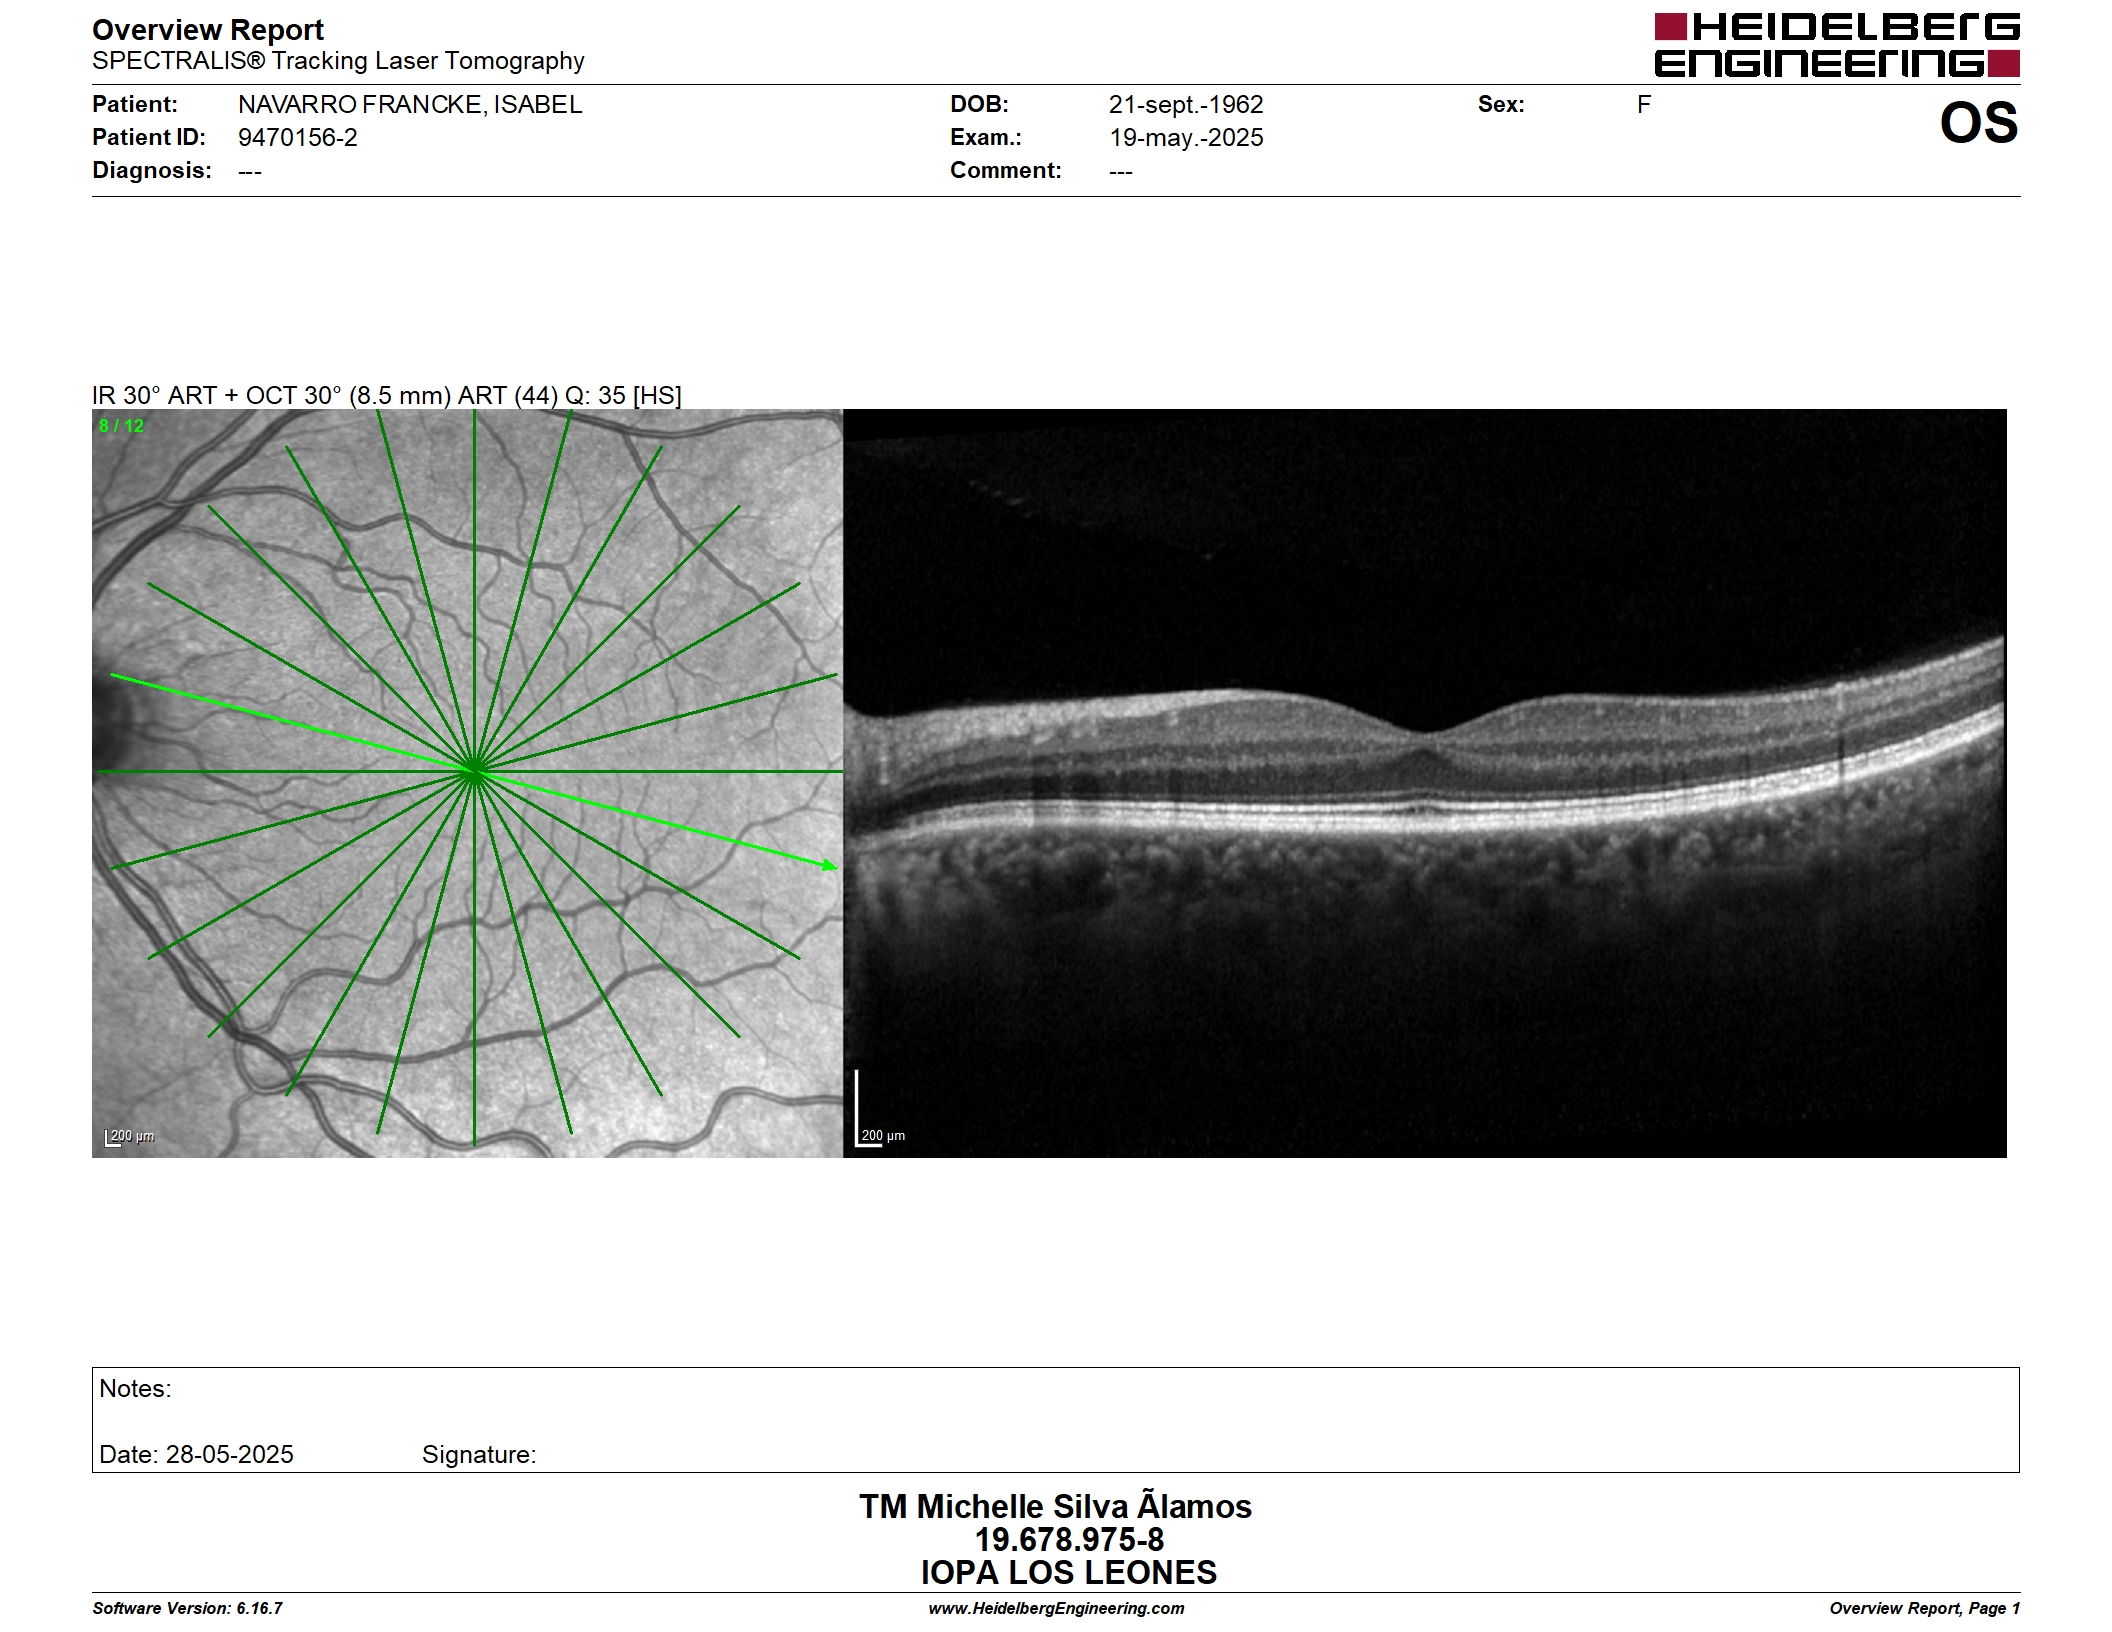The width and height of the screenshot is (2112, 1632).
Task: Click the scan parameters line 'IR 30° ART + OCT 30°'
Action: pyautogui.click(x=386, y=395)
